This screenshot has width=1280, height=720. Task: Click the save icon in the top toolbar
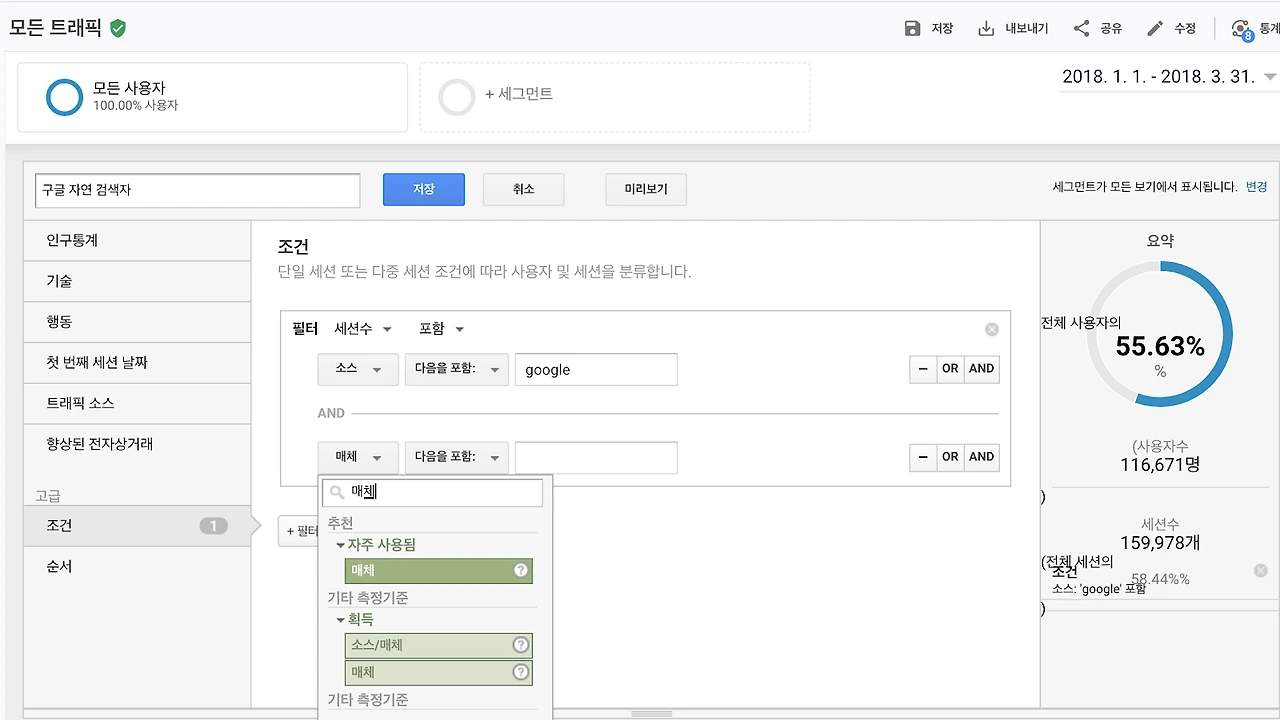point(912,28)
